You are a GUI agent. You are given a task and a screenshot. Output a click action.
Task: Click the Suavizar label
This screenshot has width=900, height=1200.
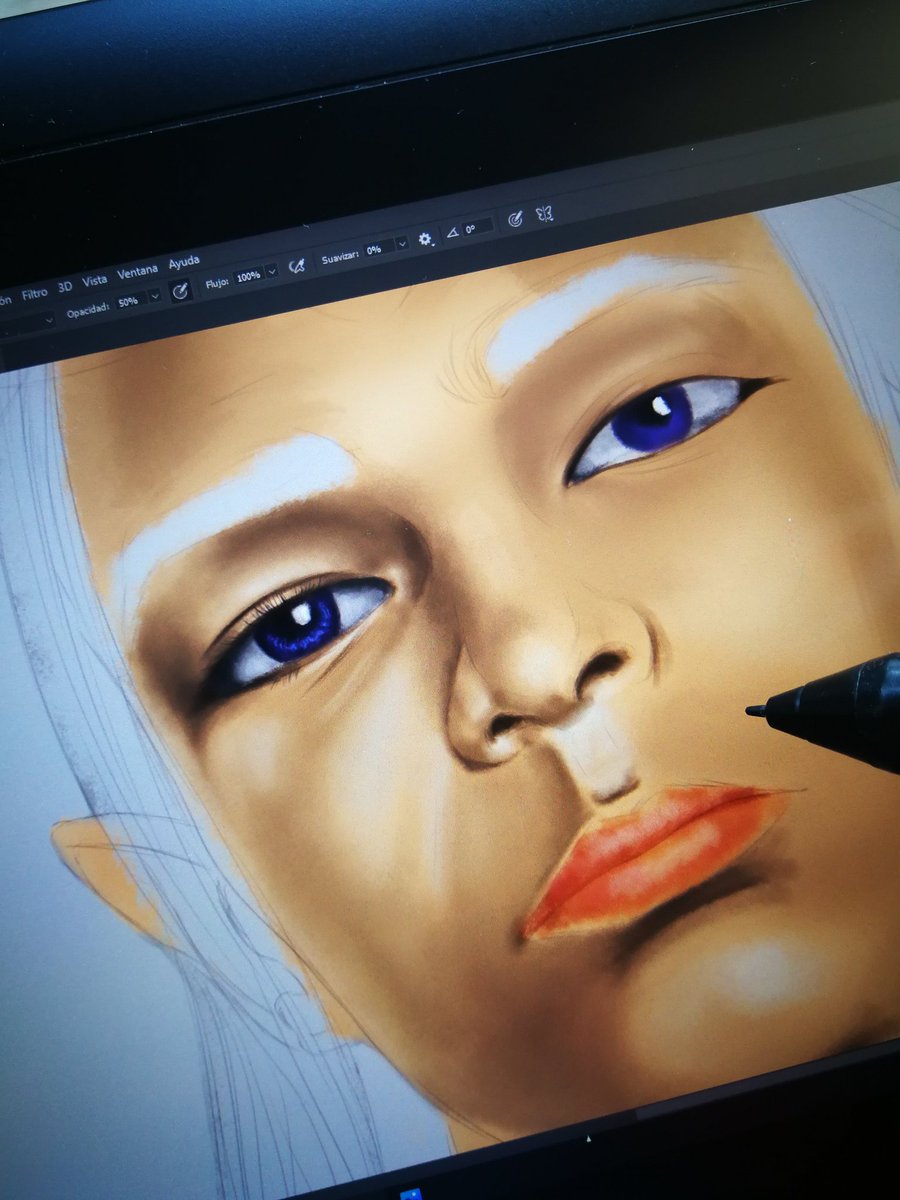(x=339, y=257)
